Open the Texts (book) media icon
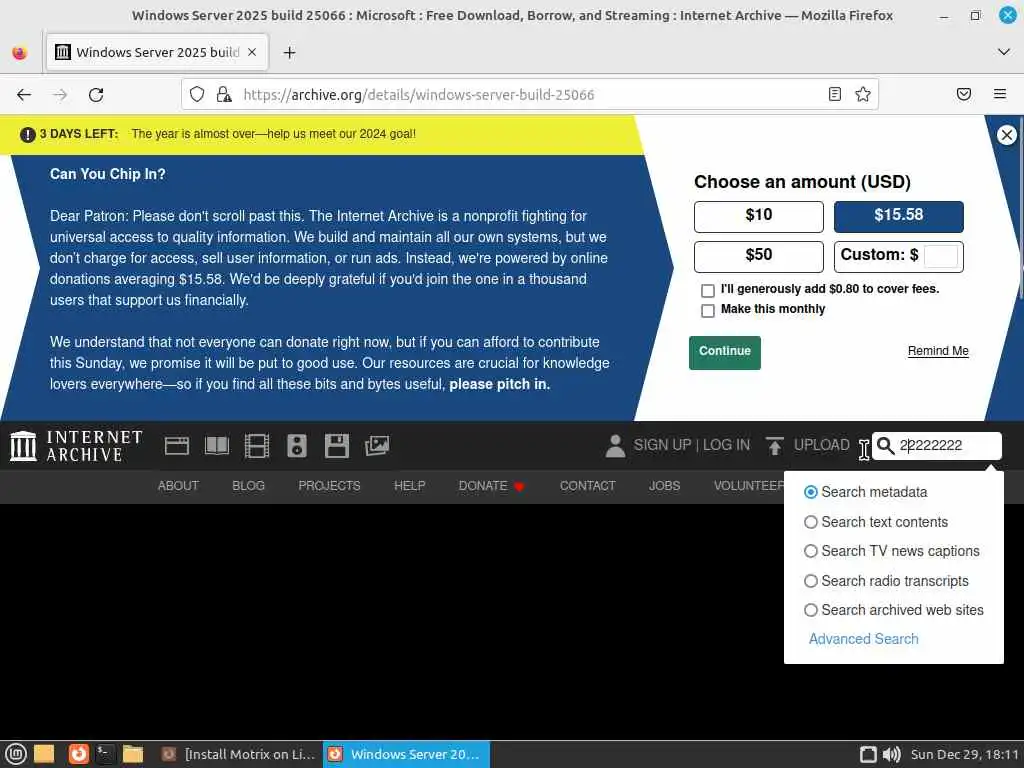 (x=217, y=446)
